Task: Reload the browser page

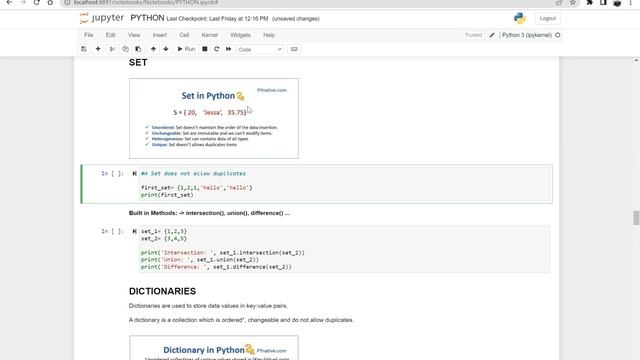Action: click(36, 2)
